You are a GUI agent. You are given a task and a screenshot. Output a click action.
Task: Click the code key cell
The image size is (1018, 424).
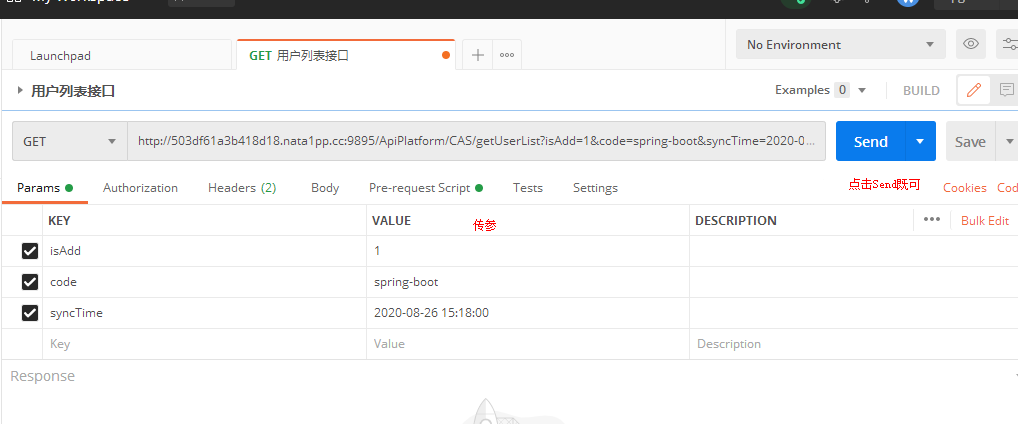[x=205, y=282]
